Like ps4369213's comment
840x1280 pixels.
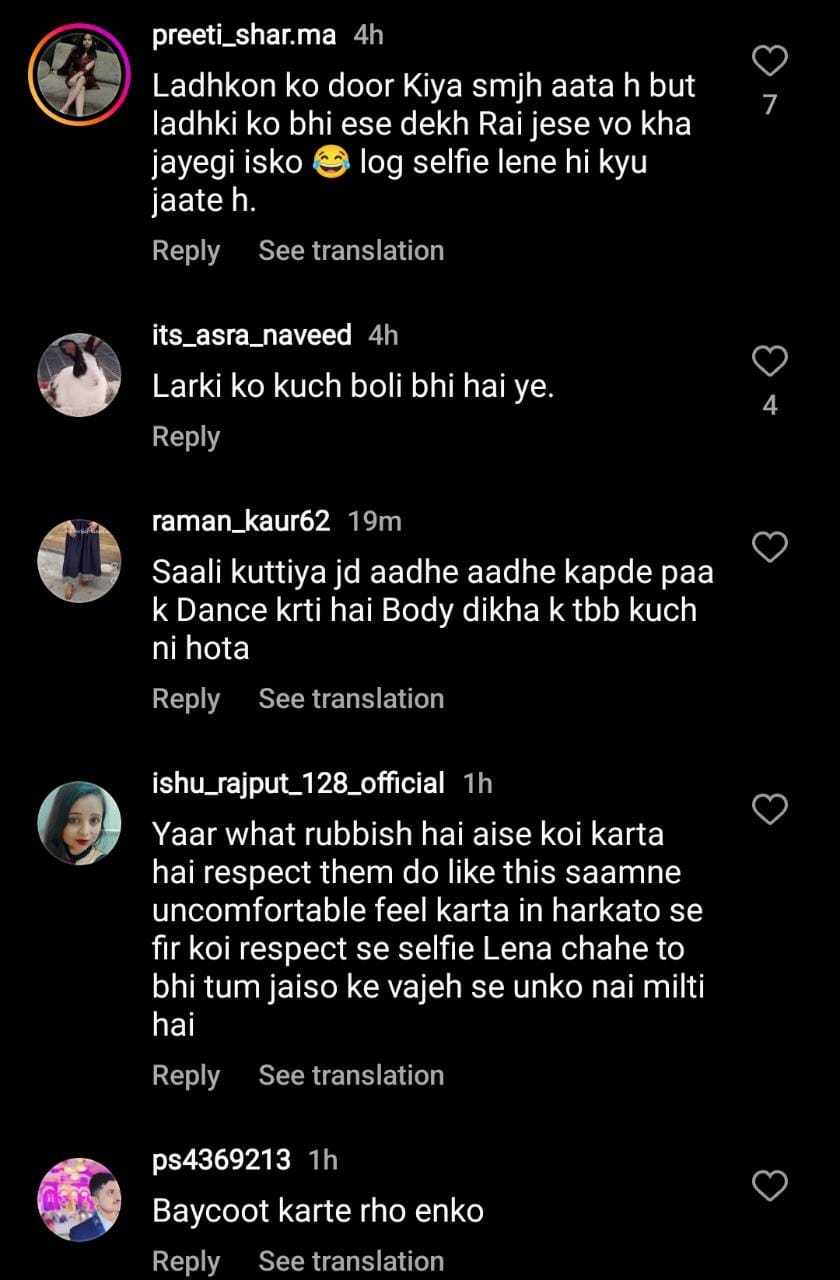tap(769, 1186)
